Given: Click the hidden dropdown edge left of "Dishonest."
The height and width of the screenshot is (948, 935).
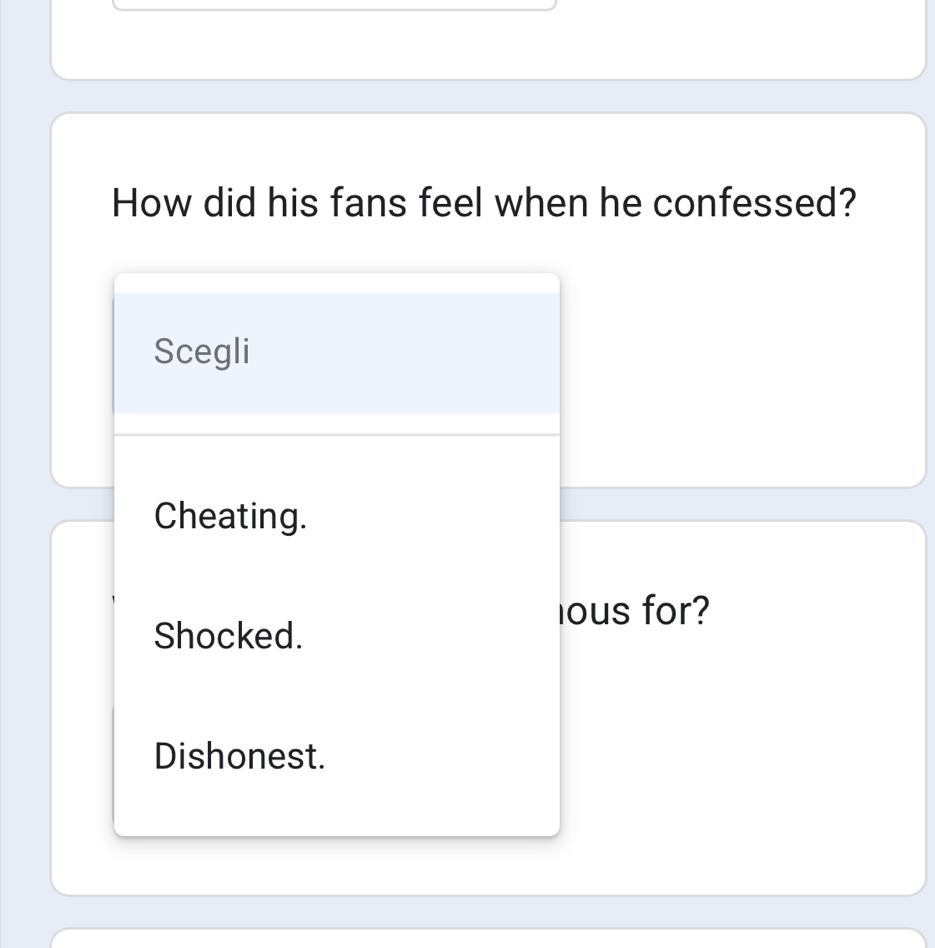Looking at the screenshot, I should [x=113, y=757].
